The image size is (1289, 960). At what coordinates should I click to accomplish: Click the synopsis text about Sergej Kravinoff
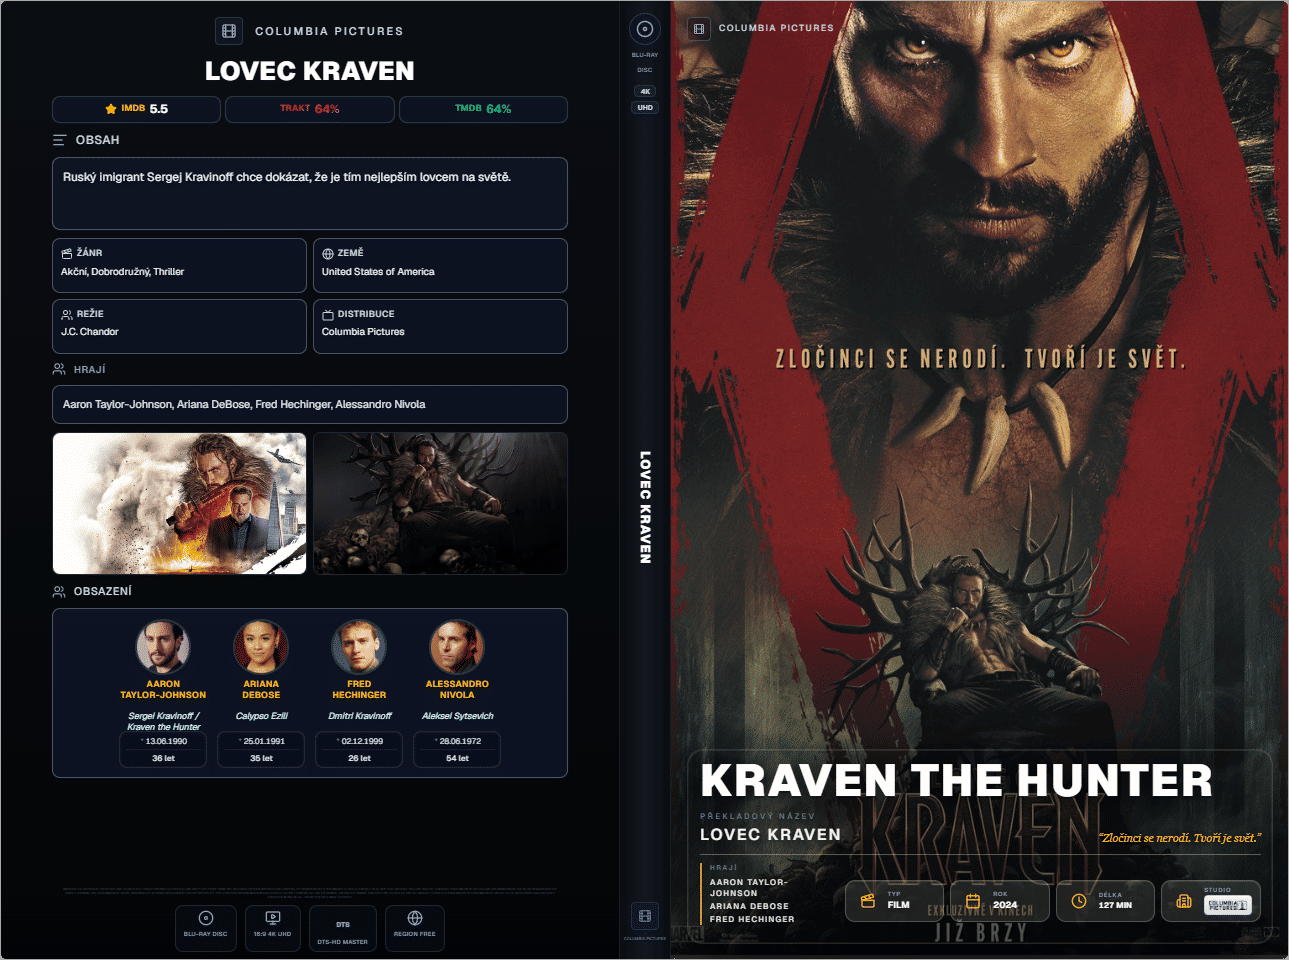tap(287, 177)
